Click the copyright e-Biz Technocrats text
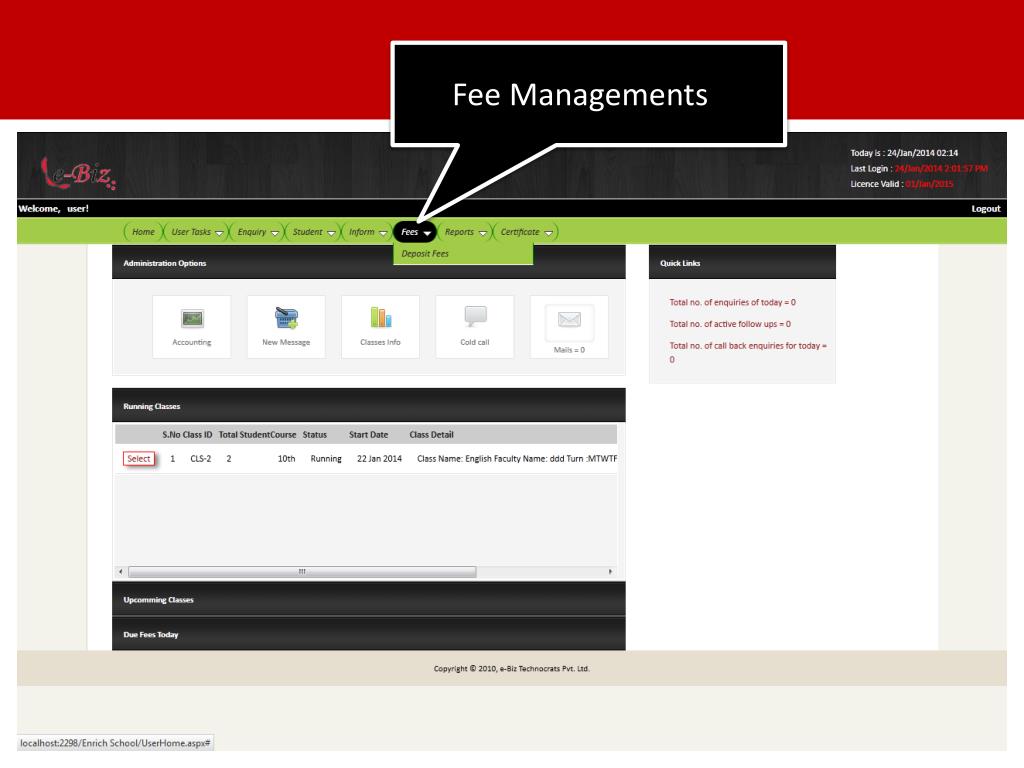Image resolution: width=1024 pixels, height=768 pixels. point(511,669)
